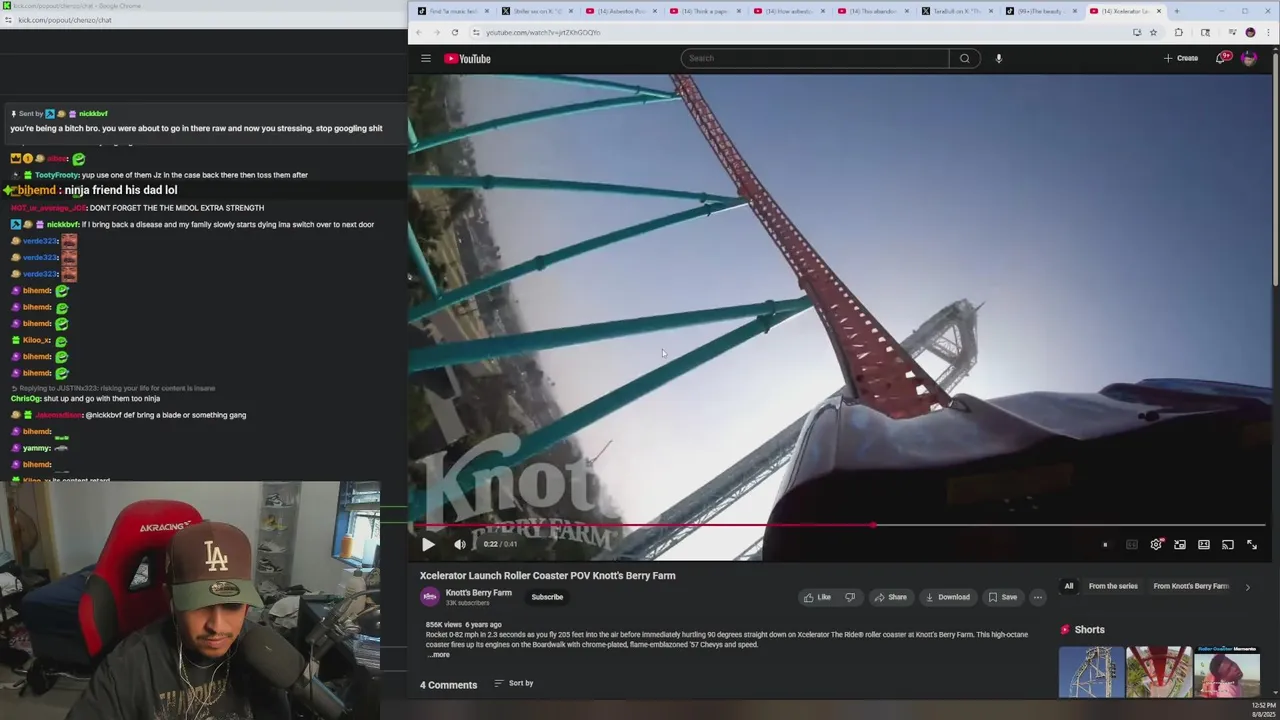Open the comments Sort by dropdown
Viewport: 1280px width, 720px height.
point(514,683)
